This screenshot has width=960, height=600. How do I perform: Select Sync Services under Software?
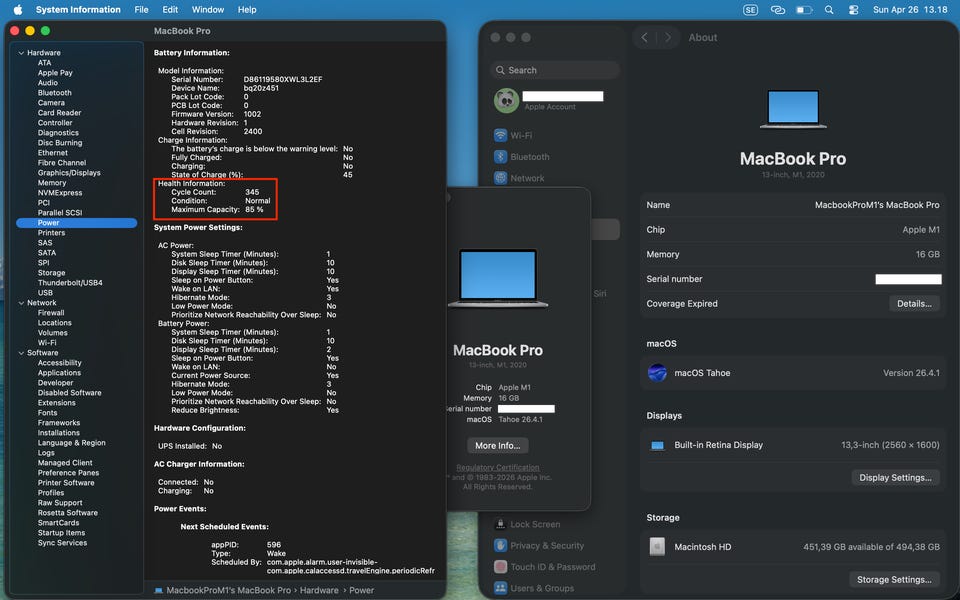(x=62, y=543)
